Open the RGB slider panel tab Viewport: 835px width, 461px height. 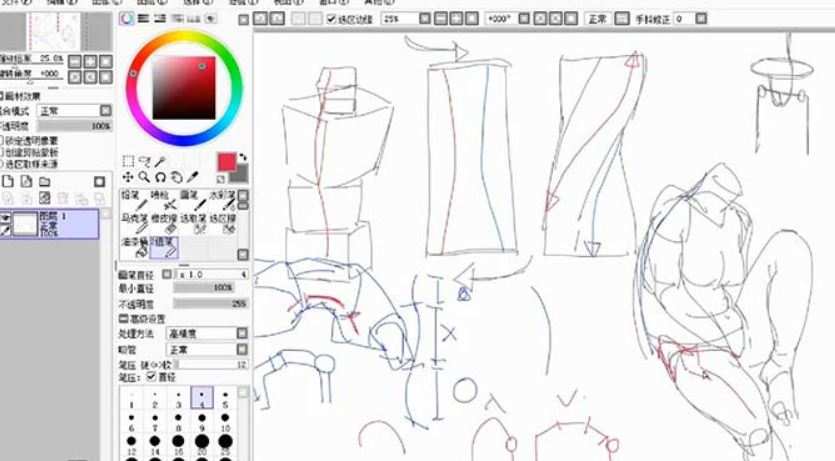coord(143,19)
